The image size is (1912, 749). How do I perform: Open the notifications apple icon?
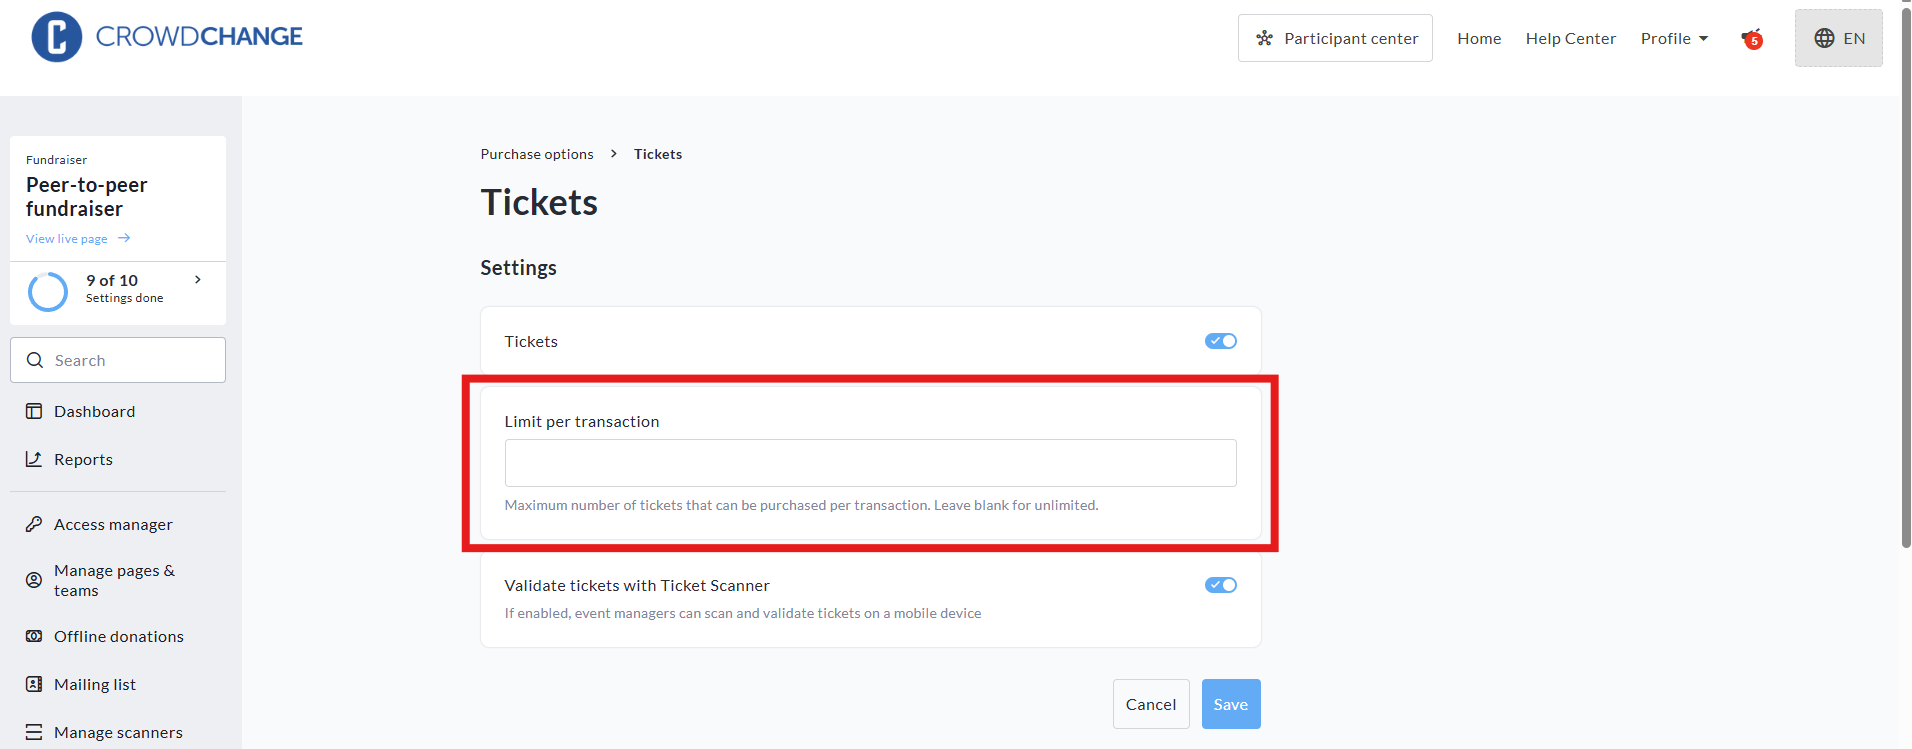(x=1751, y=39)
